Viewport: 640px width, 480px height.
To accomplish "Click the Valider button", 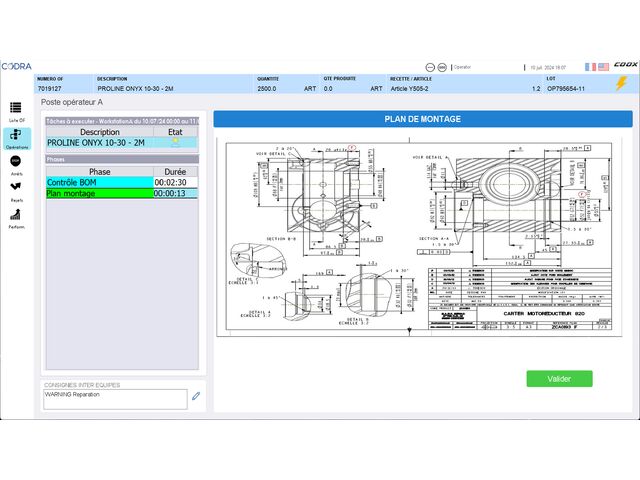I will click(x=559, y=379).
